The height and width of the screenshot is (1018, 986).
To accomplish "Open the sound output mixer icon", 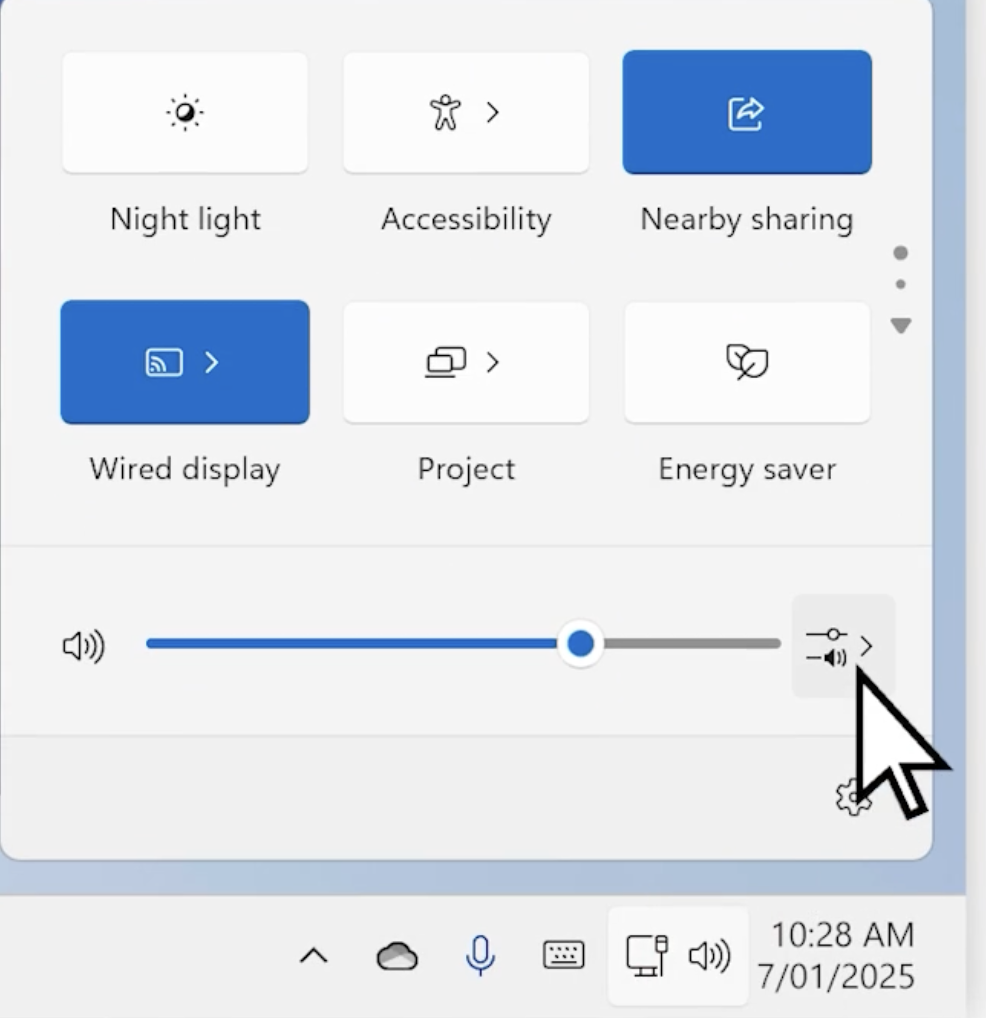I will point(826,647).
